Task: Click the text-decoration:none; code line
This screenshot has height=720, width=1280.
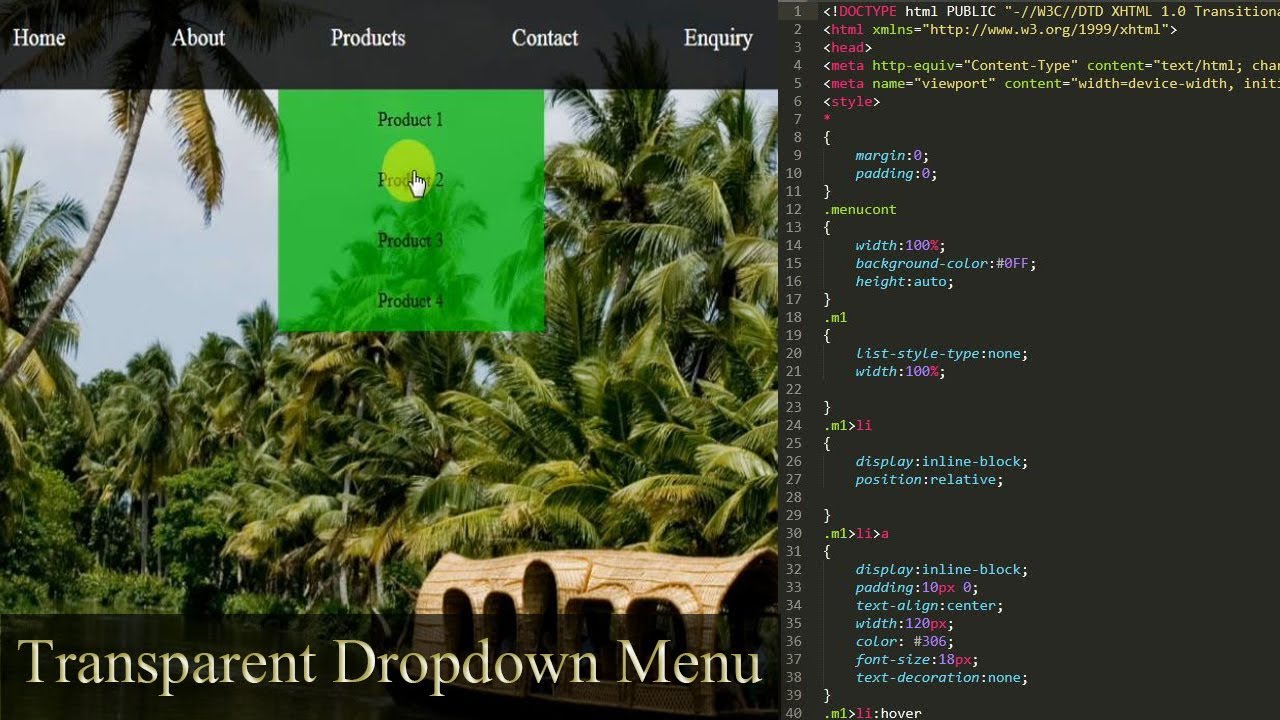Action: coord(941,678)
